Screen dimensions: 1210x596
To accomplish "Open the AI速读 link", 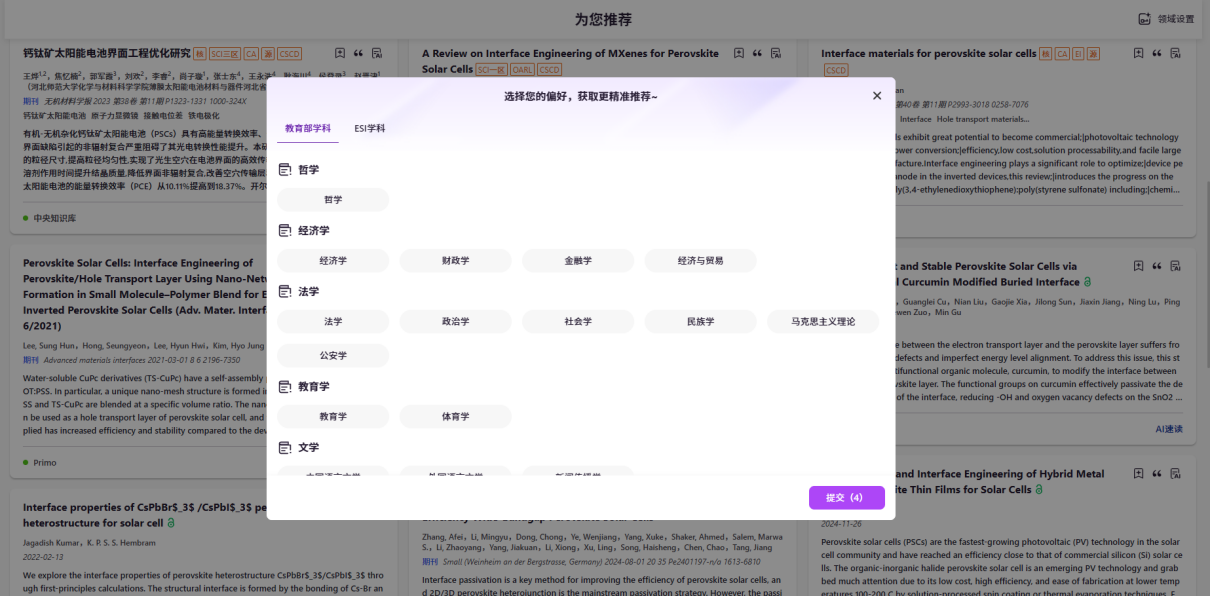I will pyautogui.click(x=1168, y=429).
